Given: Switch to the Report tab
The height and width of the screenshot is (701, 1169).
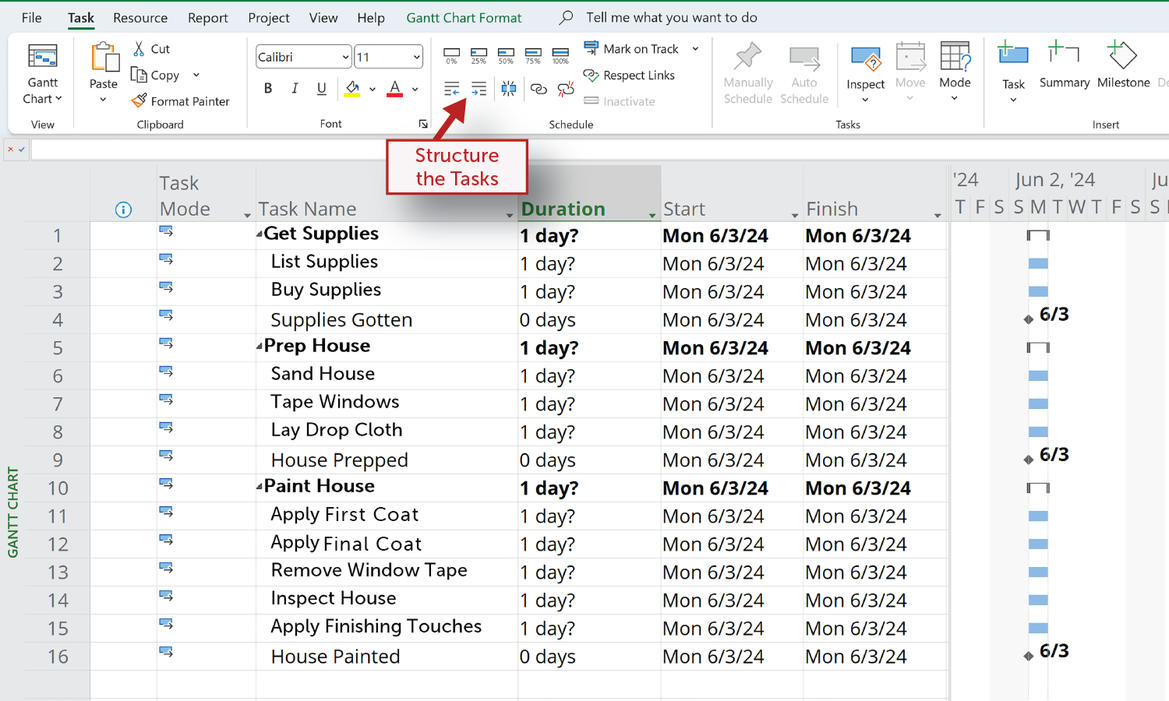Looking at the screenshot, I should 208,18.
